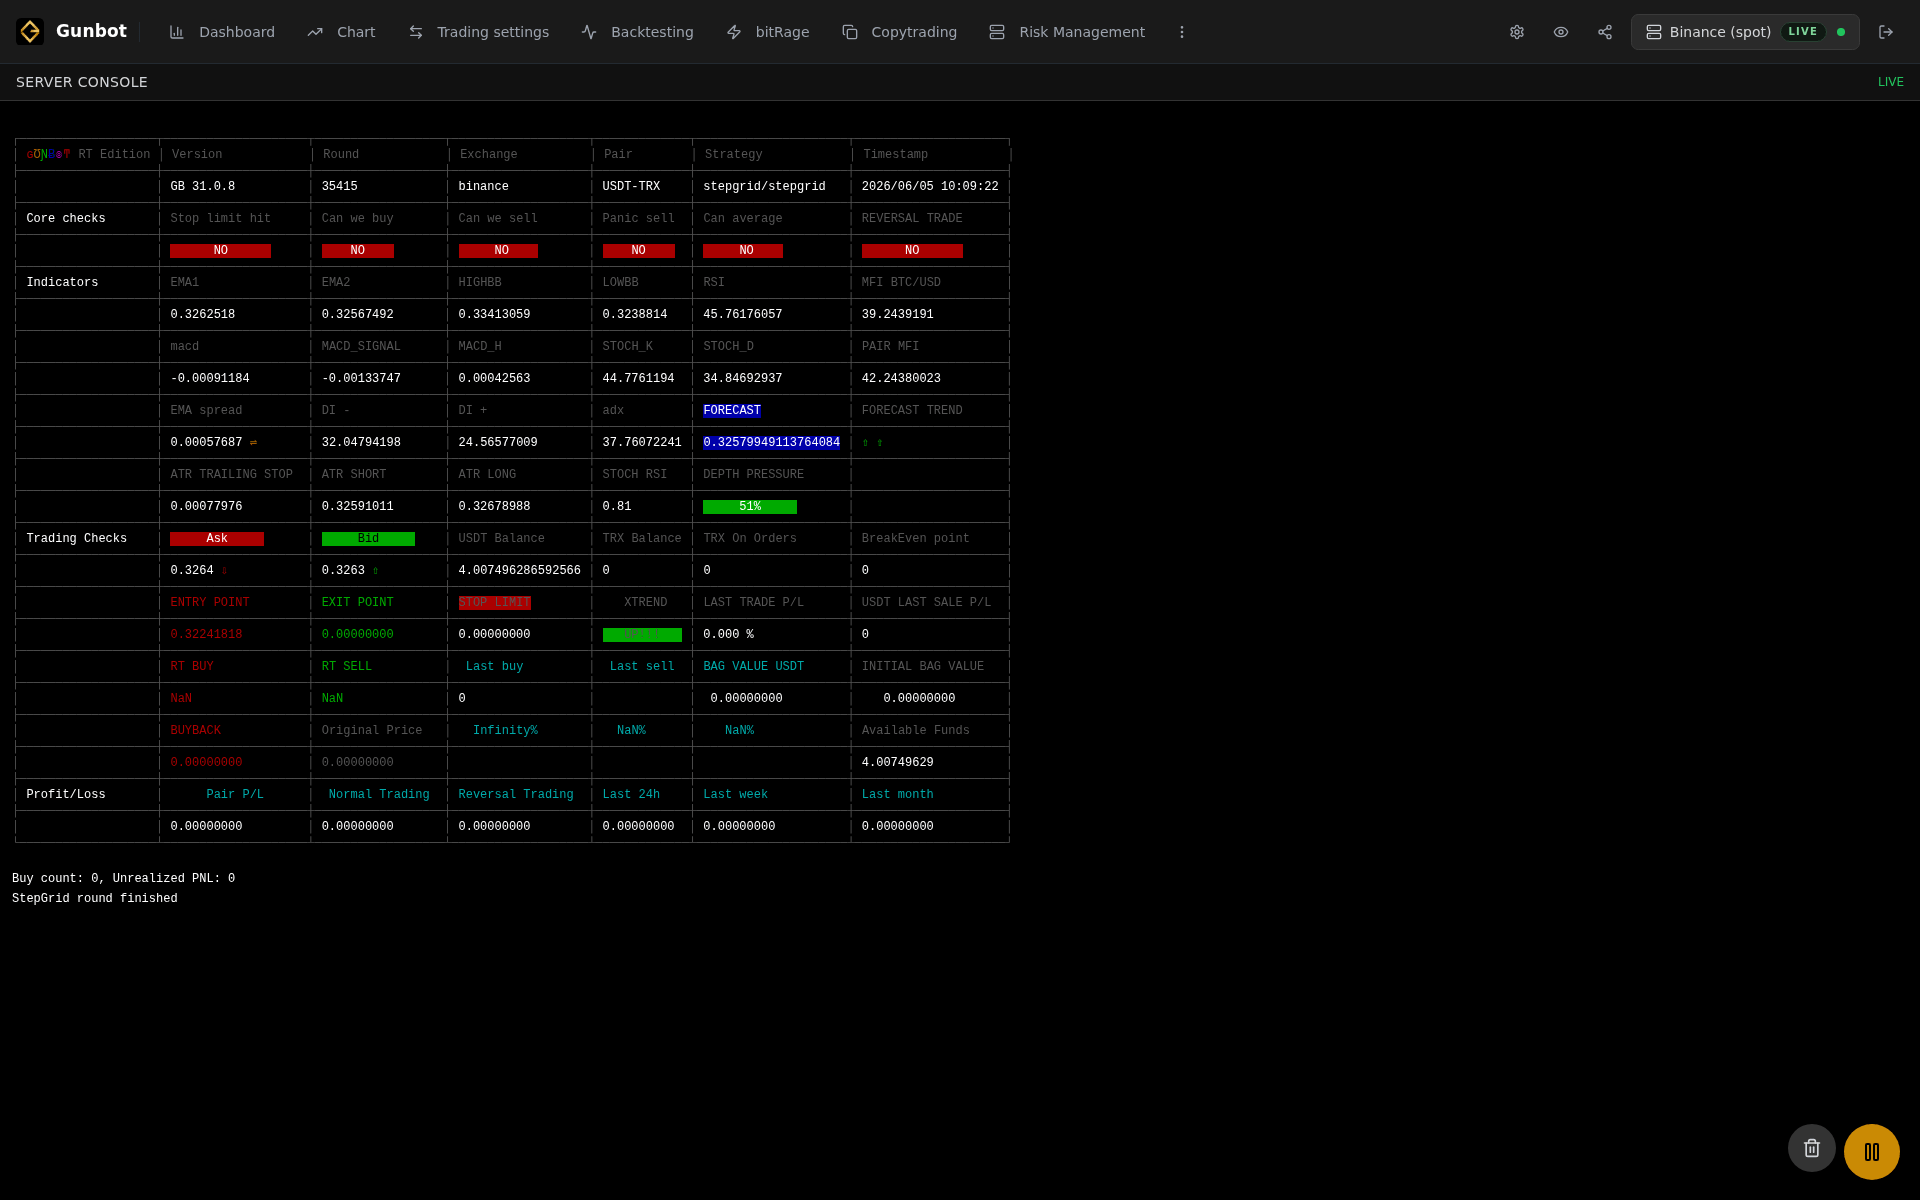Click the round number 35415
This screenshot has width=1920, height=1200.
[340, 187]
